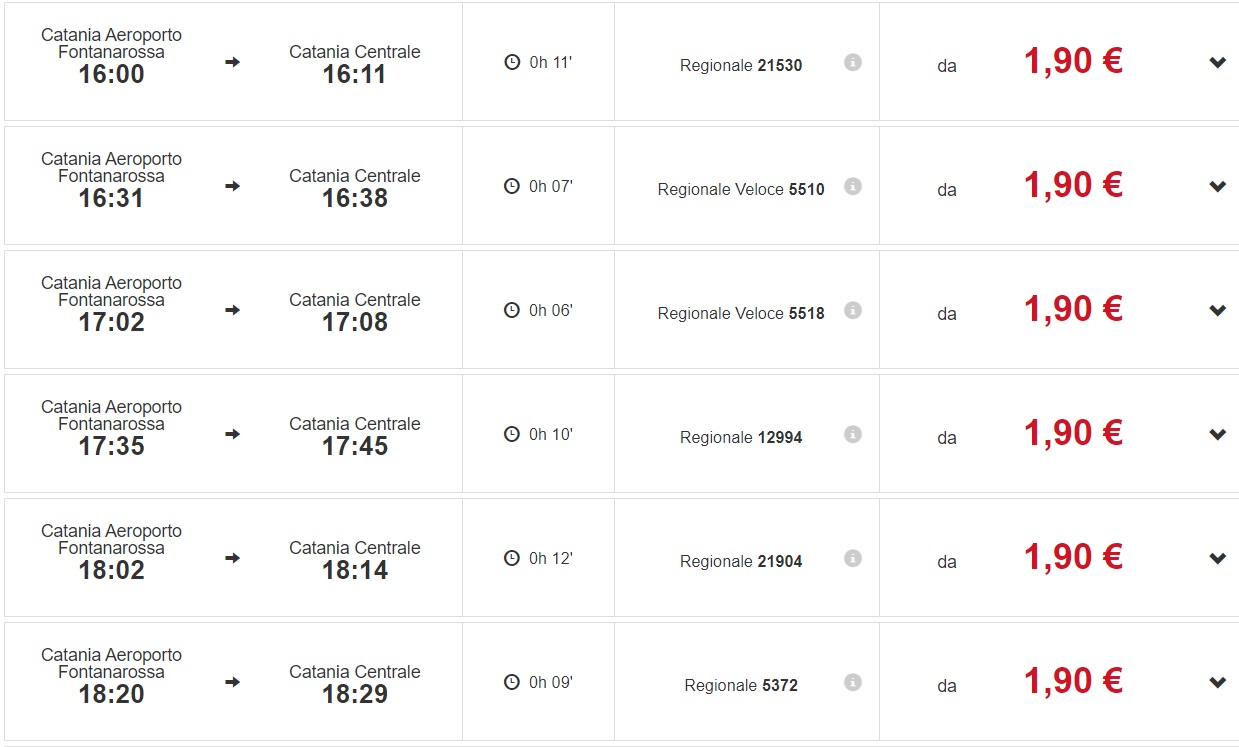The height and width of the screenshot is (747, 1239).
Task: Click the Regionale 12994 train label
Action: coord(741,437)
